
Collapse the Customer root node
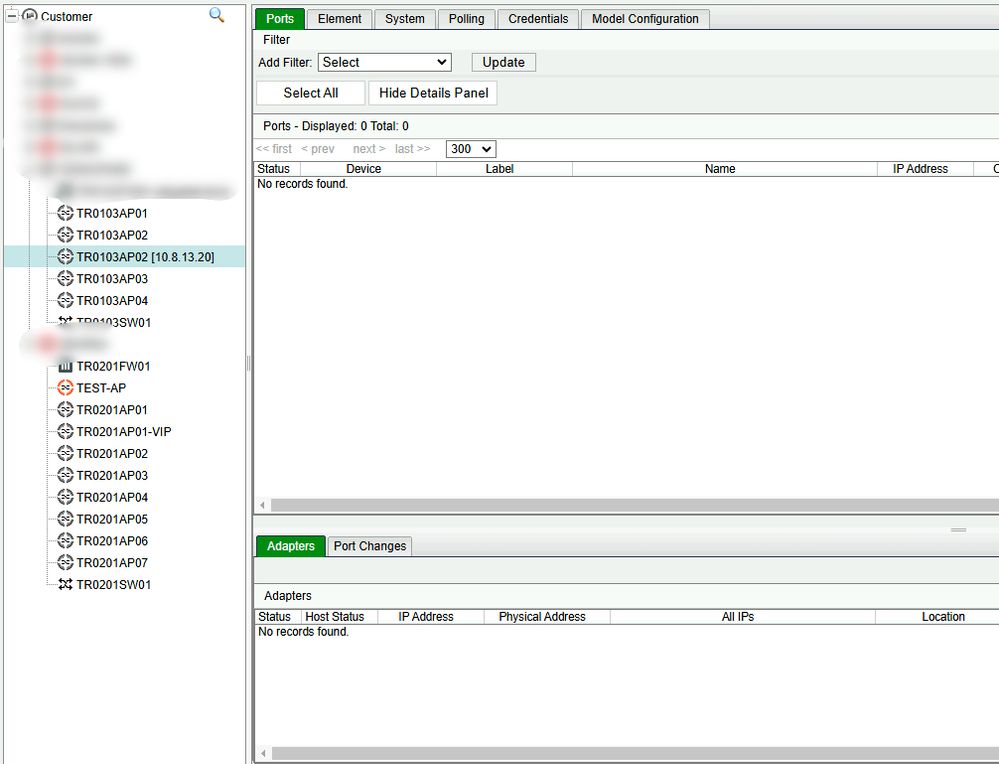(12, 15)
